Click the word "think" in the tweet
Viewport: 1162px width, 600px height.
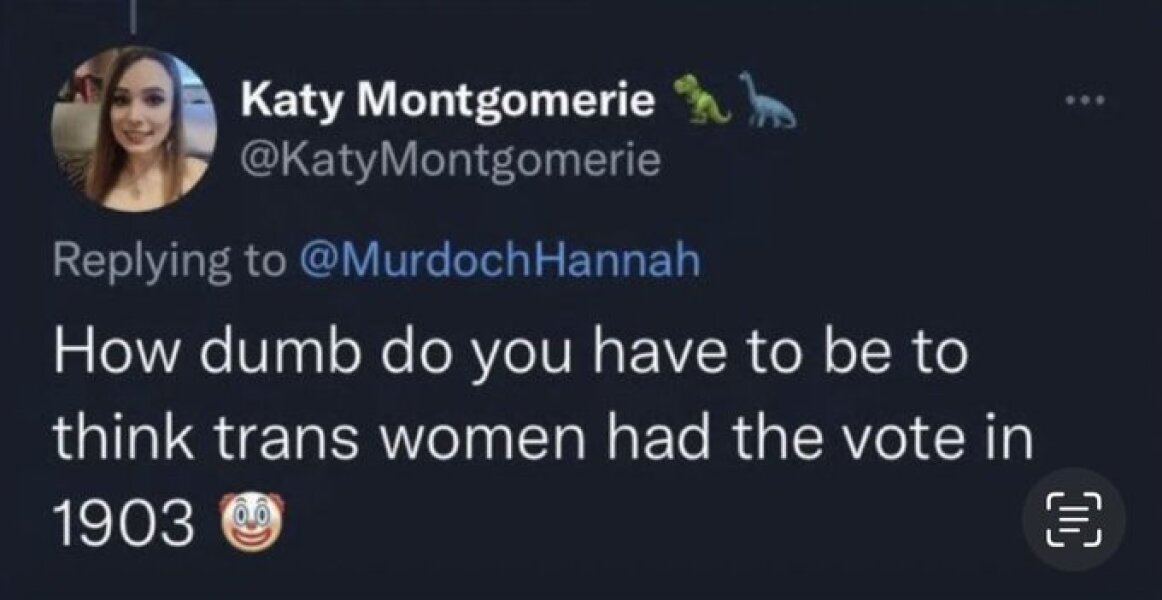pos(123,439)
